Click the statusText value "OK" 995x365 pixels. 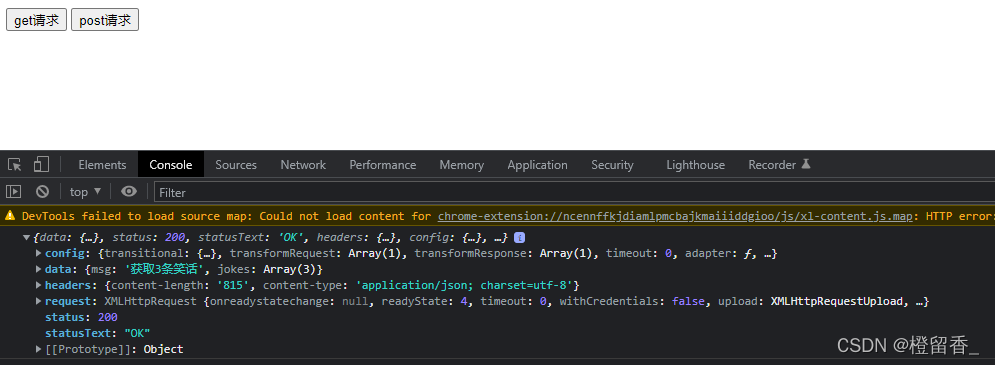[137, 333]
